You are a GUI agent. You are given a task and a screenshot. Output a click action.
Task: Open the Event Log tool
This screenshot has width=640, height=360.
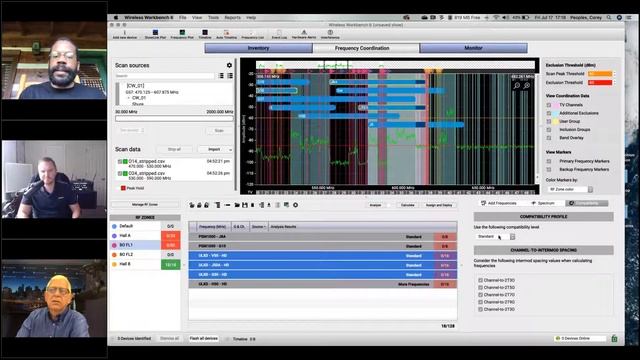(x=279, y=34)
